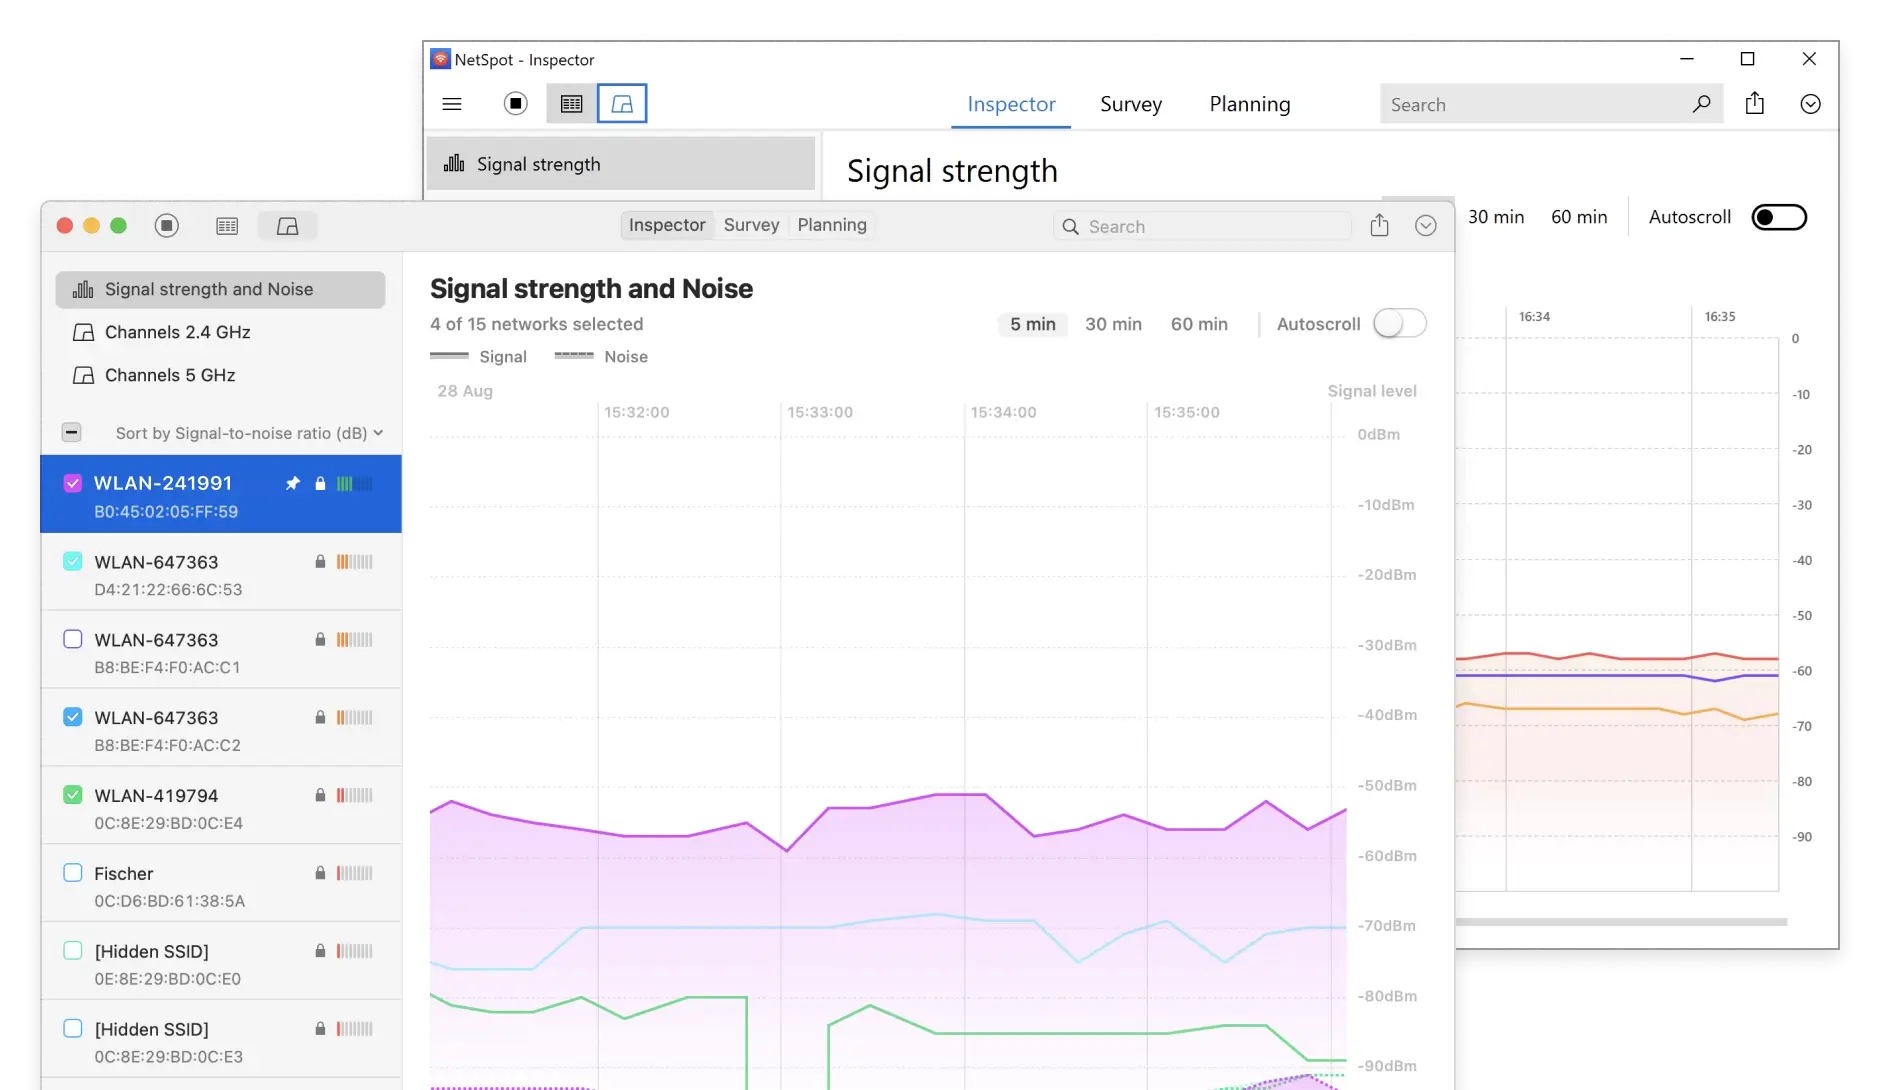Select Planning segment in Mac window
This screenshot has width=1880, height=1090.
pos(832,225)
